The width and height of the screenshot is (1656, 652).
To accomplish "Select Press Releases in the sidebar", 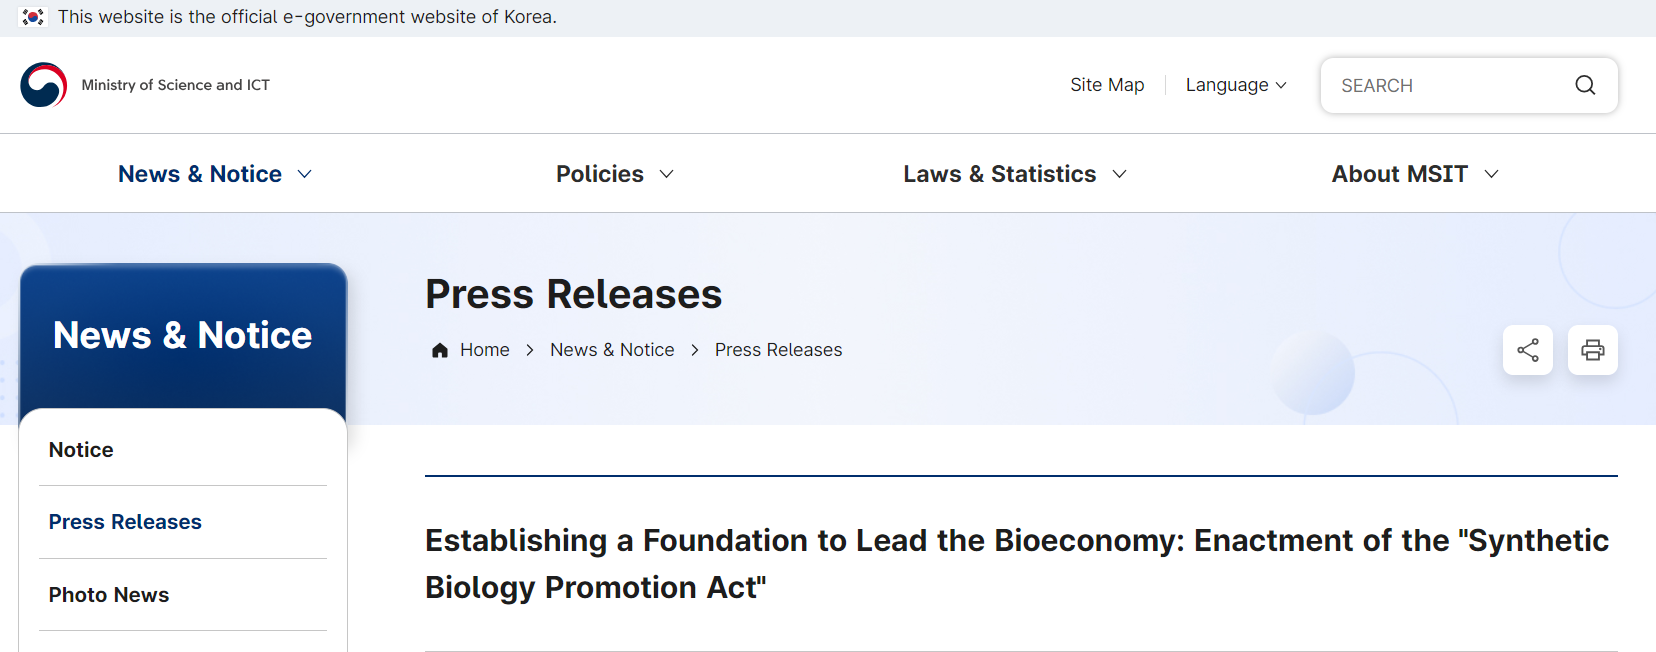I will pos(125,522).
